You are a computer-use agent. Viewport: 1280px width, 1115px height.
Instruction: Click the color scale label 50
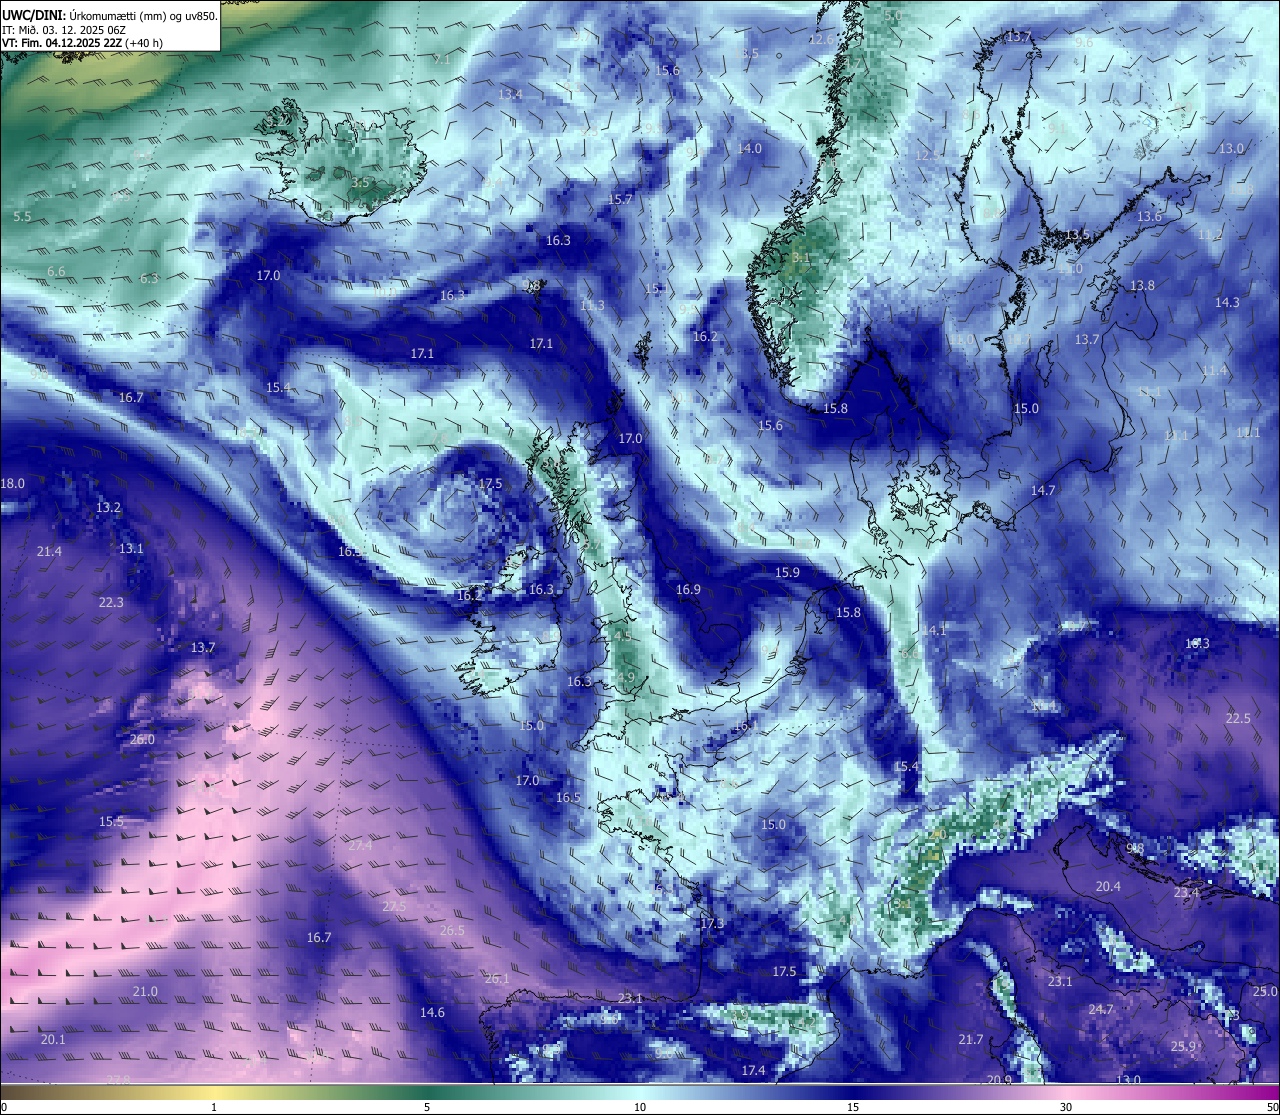pyautogui.click(x=1272, y=1107)
